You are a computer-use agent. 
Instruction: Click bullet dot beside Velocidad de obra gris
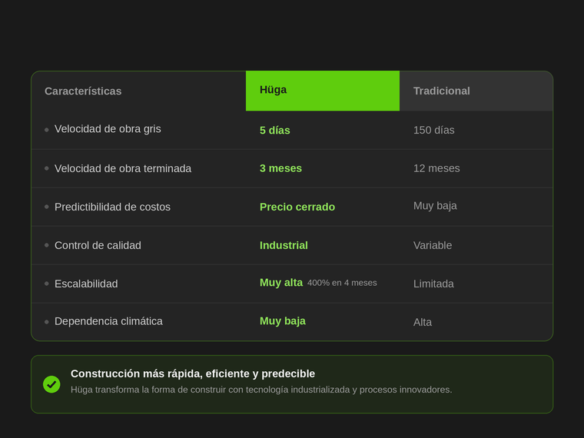pos(47,130)
